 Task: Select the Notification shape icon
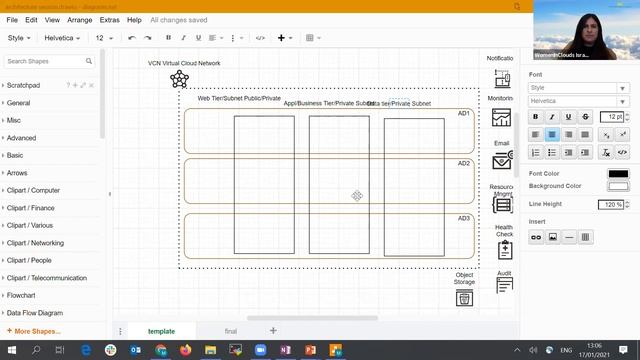[502, 78]
